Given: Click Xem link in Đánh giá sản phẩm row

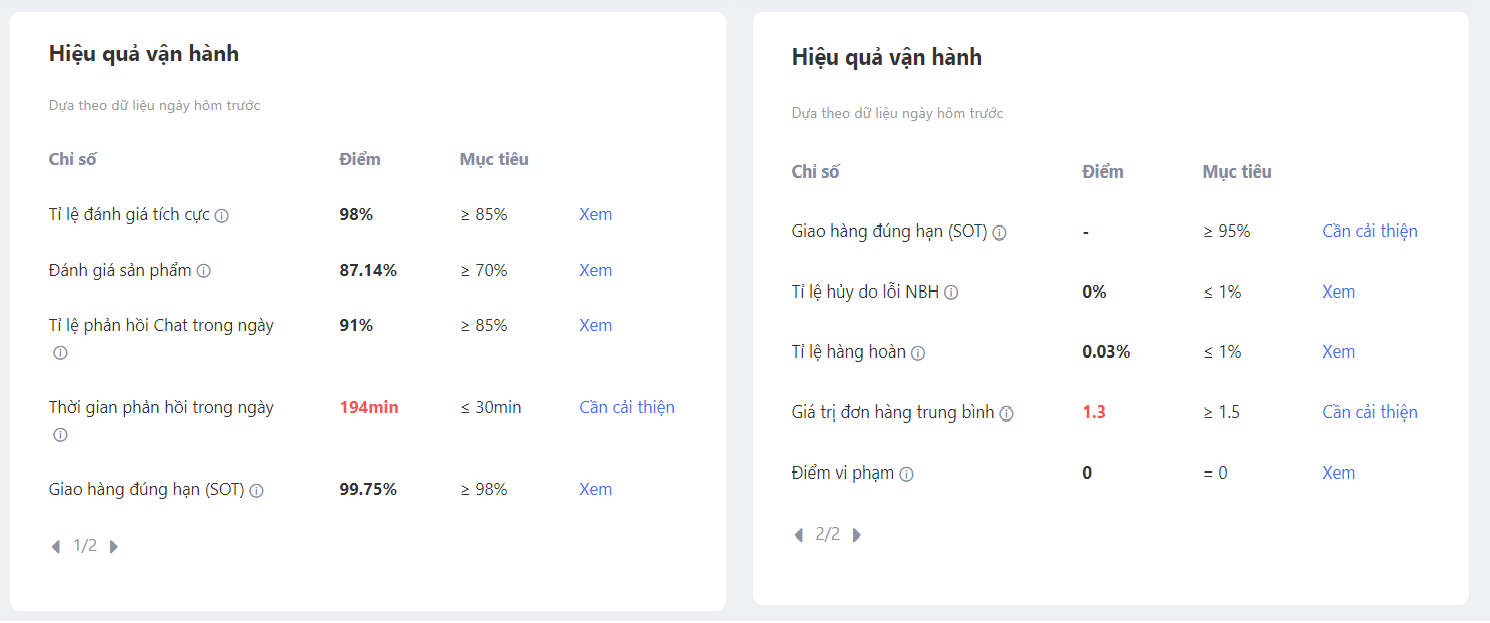Looking at the screenshot, I should pos(595,270).
